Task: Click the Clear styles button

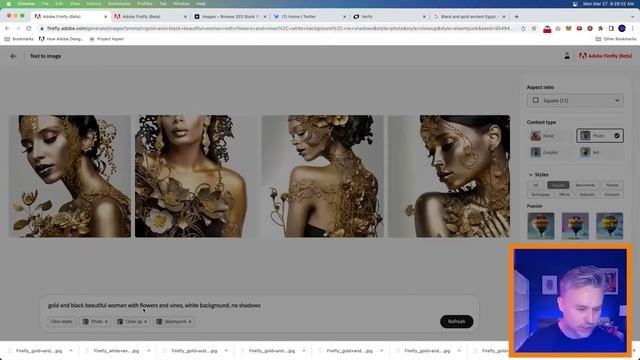Action: coord(62,322)
